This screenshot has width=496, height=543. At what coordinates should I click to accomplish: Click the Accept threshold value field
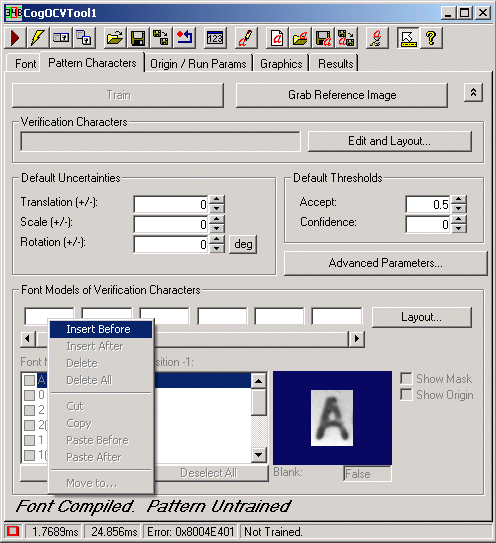pyautogui.click(x=428, y=204)
